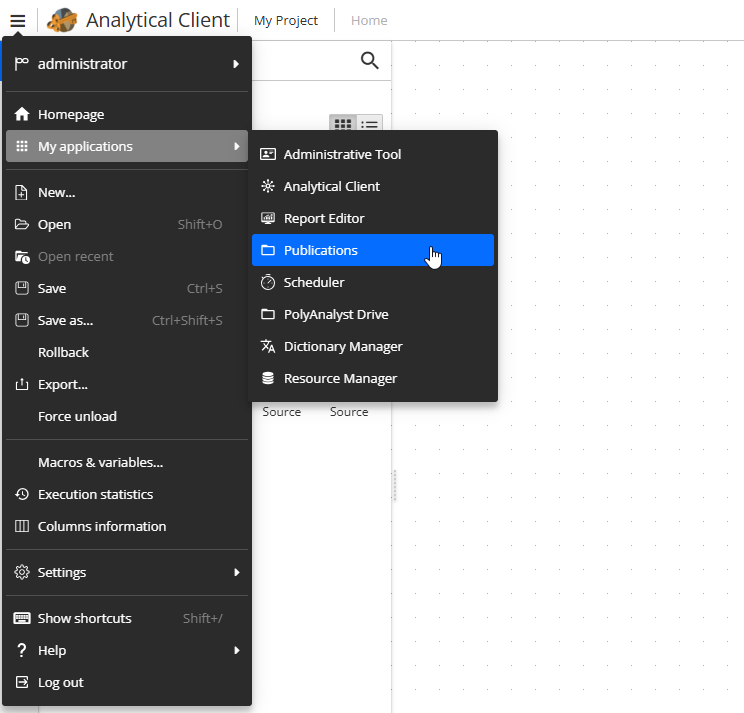Screen dimensions: 744x713
Task: Open Dictionary Manager translation icon
Action: tap(268, 346)
